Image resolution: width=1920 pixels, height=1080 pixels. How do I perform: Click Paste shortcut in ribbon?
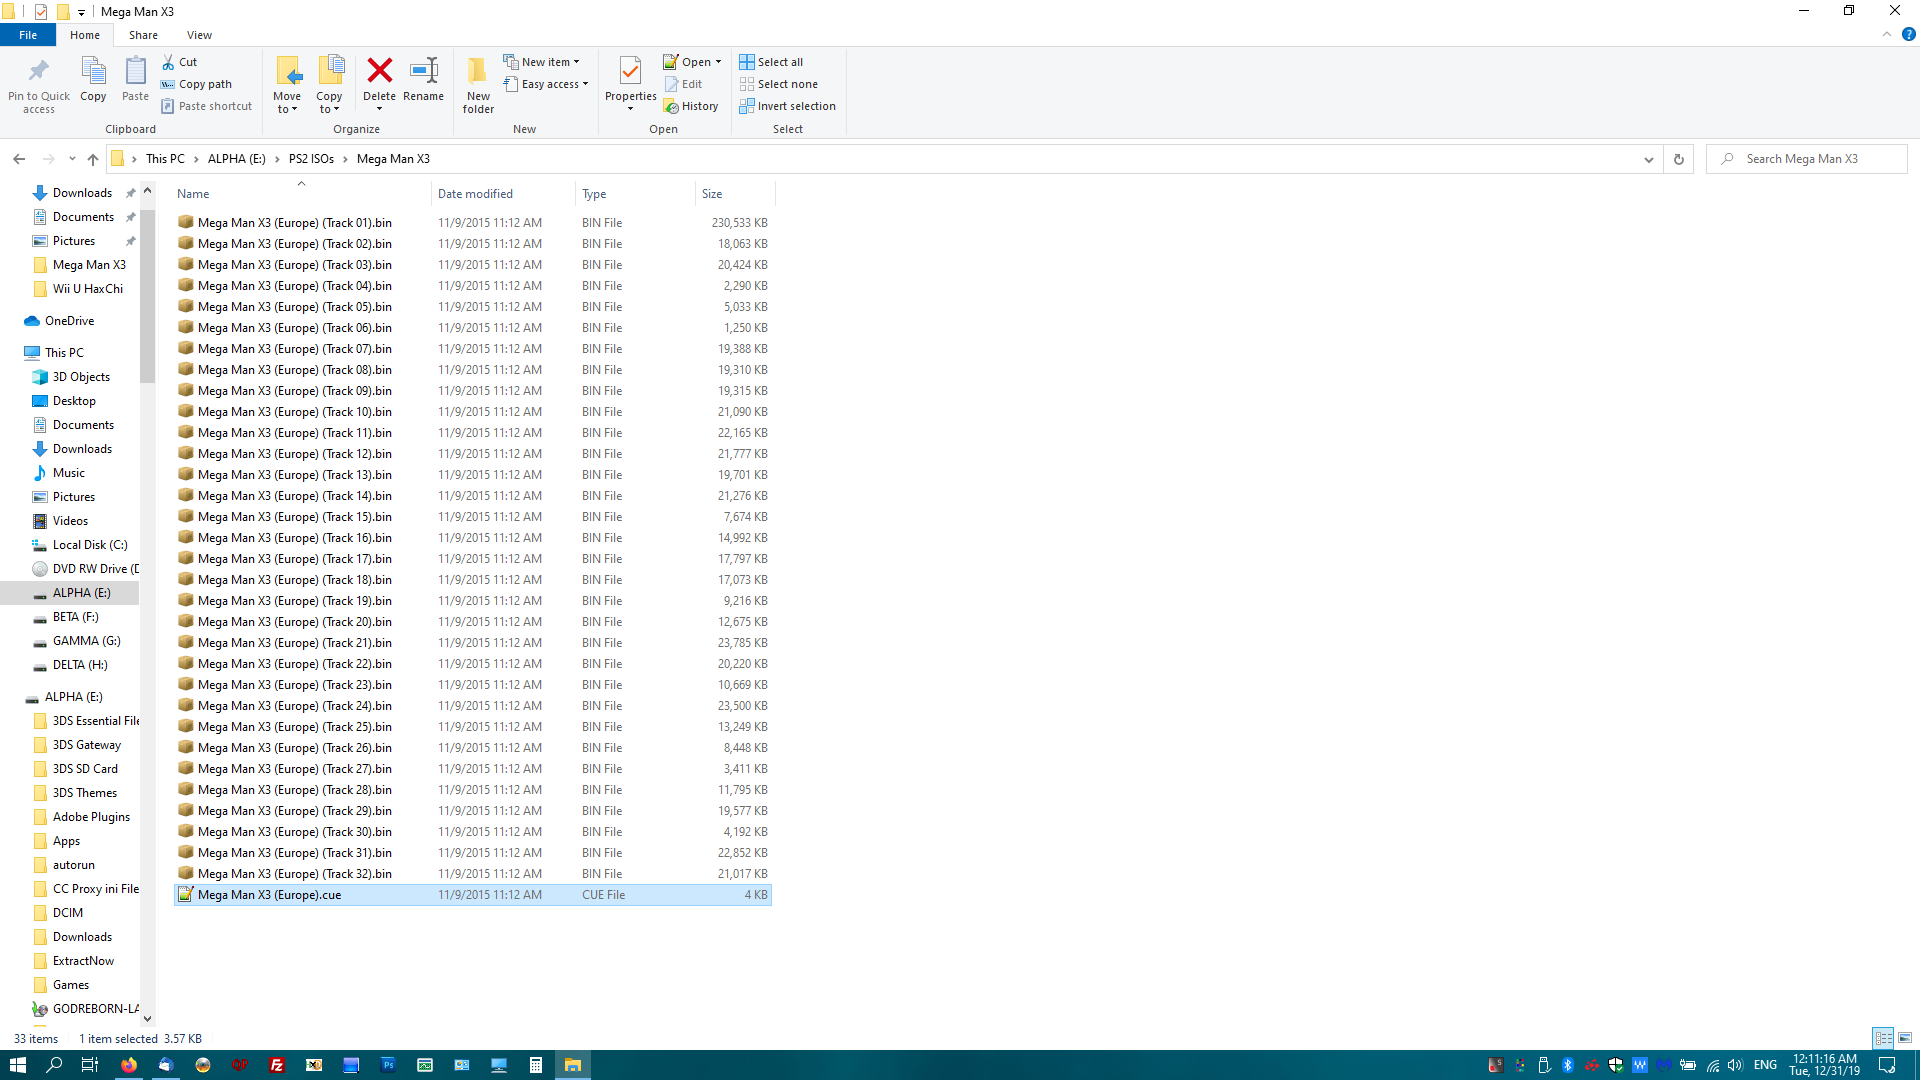207,106
